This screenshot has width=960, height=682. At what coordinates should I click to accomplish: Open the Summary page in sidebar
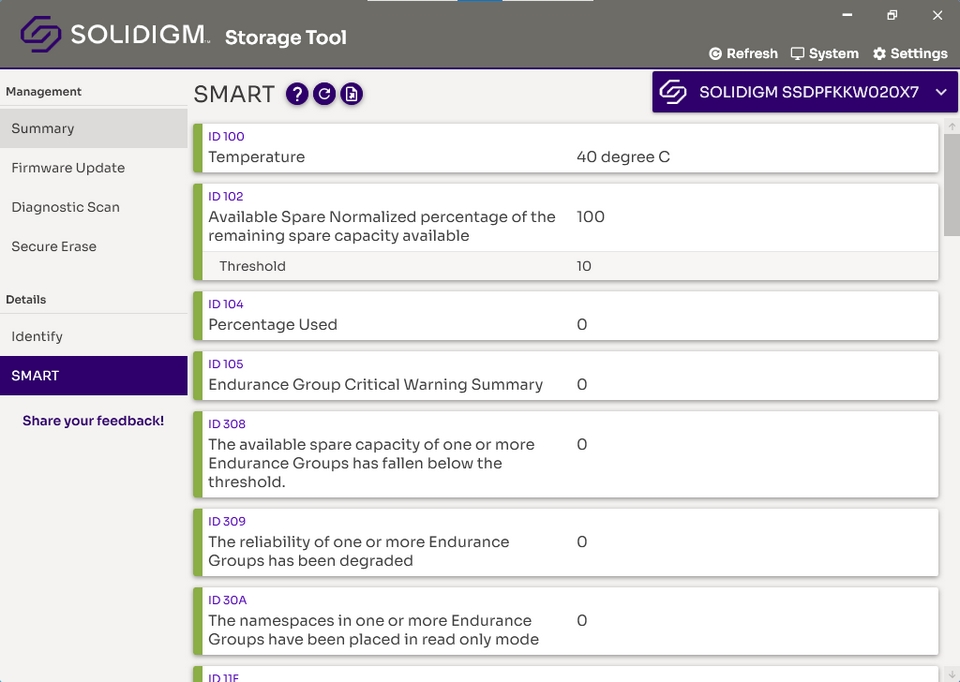(94, 129)
